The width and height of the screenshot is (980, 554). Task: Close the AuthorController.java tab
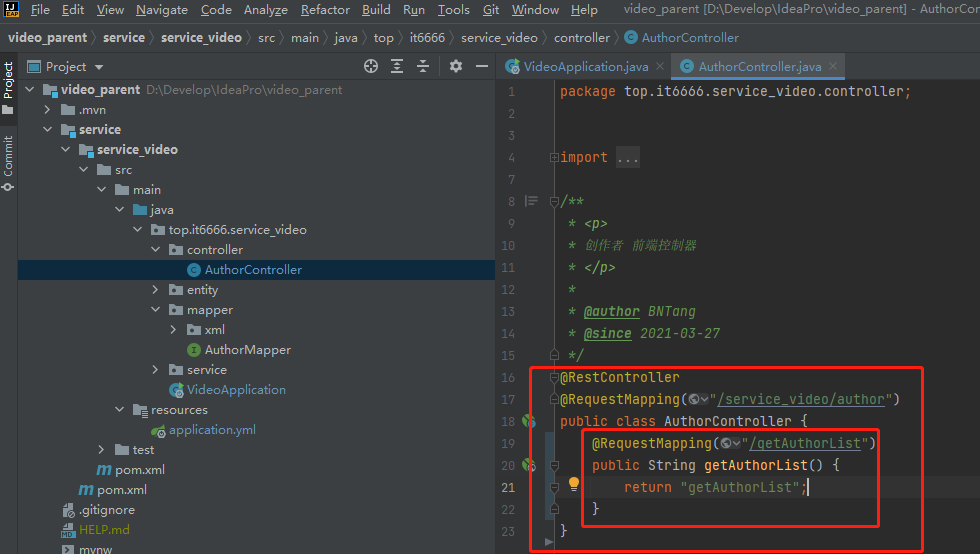[833, 66]
